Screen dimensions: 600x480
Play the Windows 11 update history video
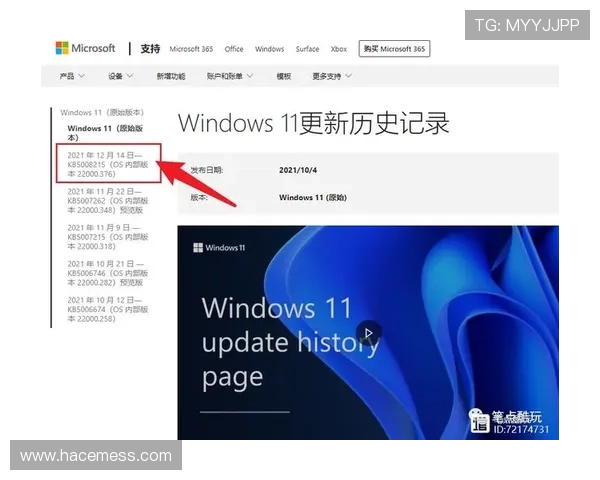coord(368,333)
